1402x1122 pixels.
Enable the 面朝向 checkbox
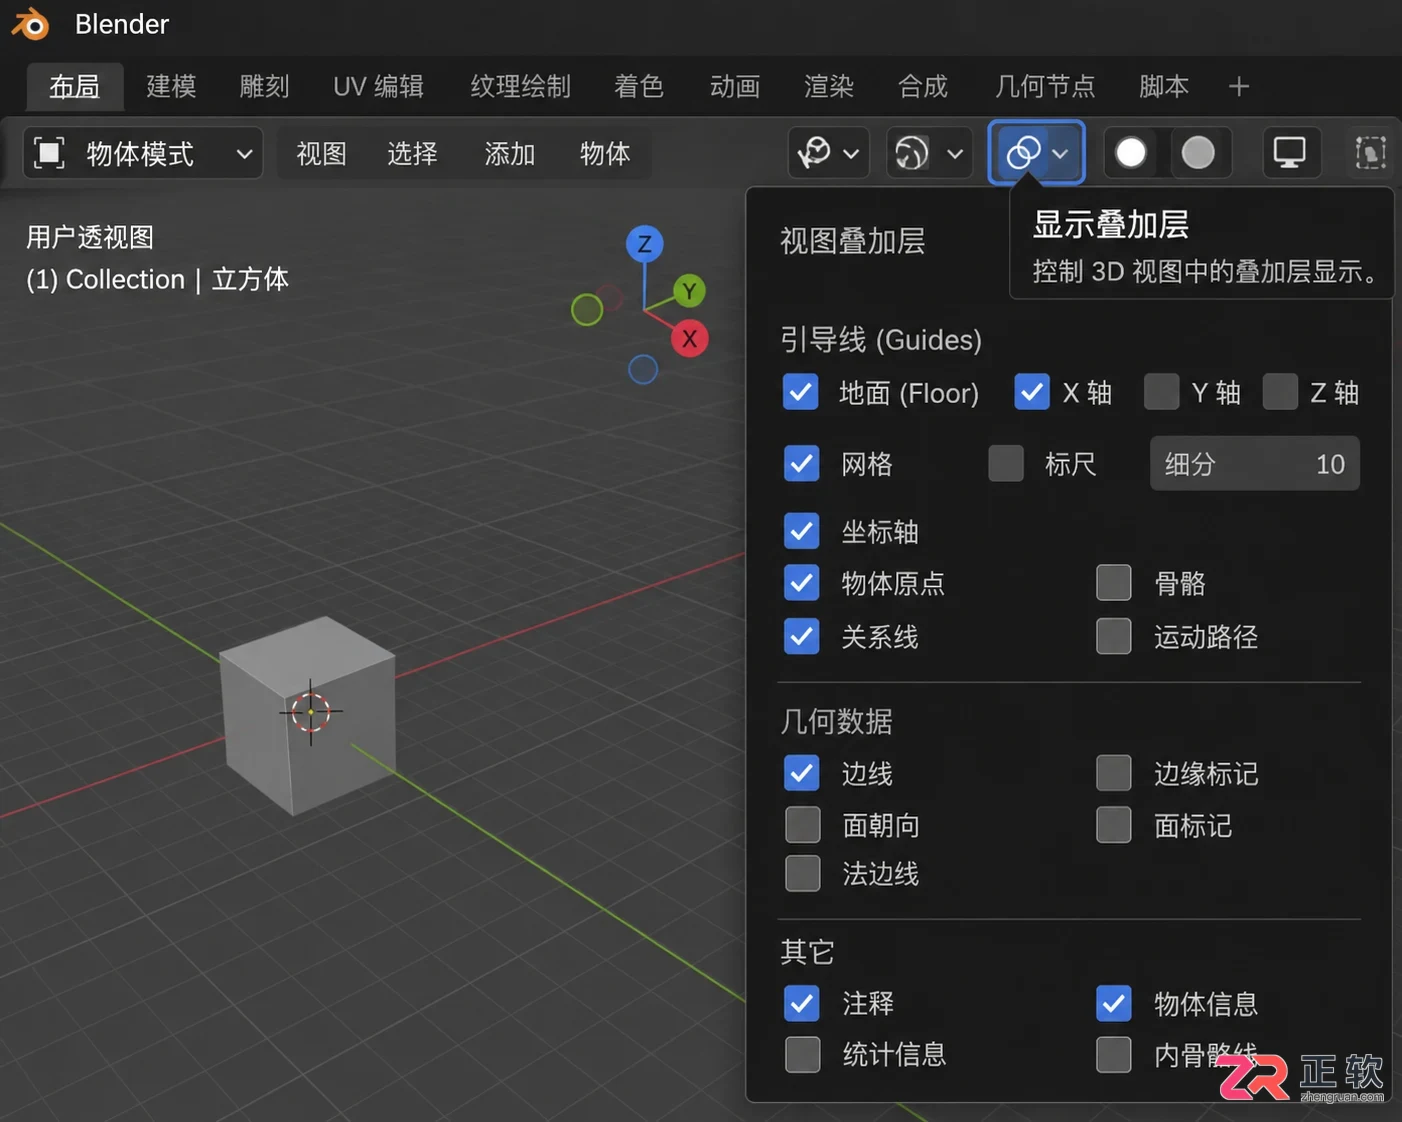pyautogui.click(x=802, y=825)
